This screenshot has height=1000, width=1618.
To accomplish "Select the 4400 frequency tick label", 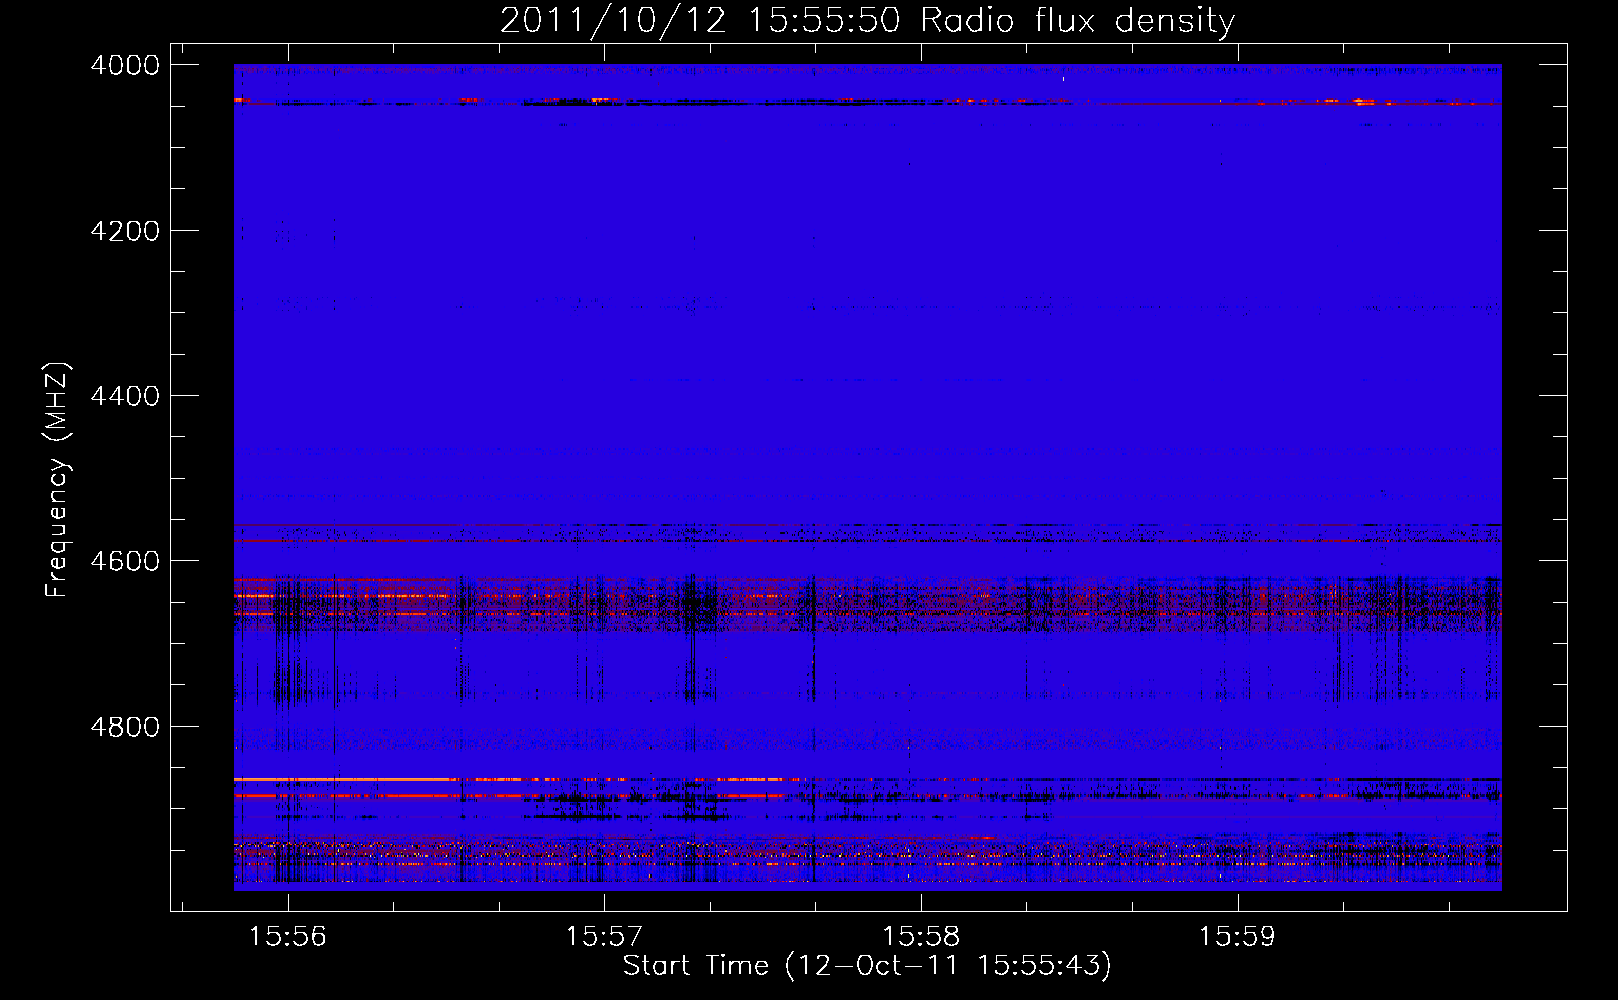I will click(125, 396).
